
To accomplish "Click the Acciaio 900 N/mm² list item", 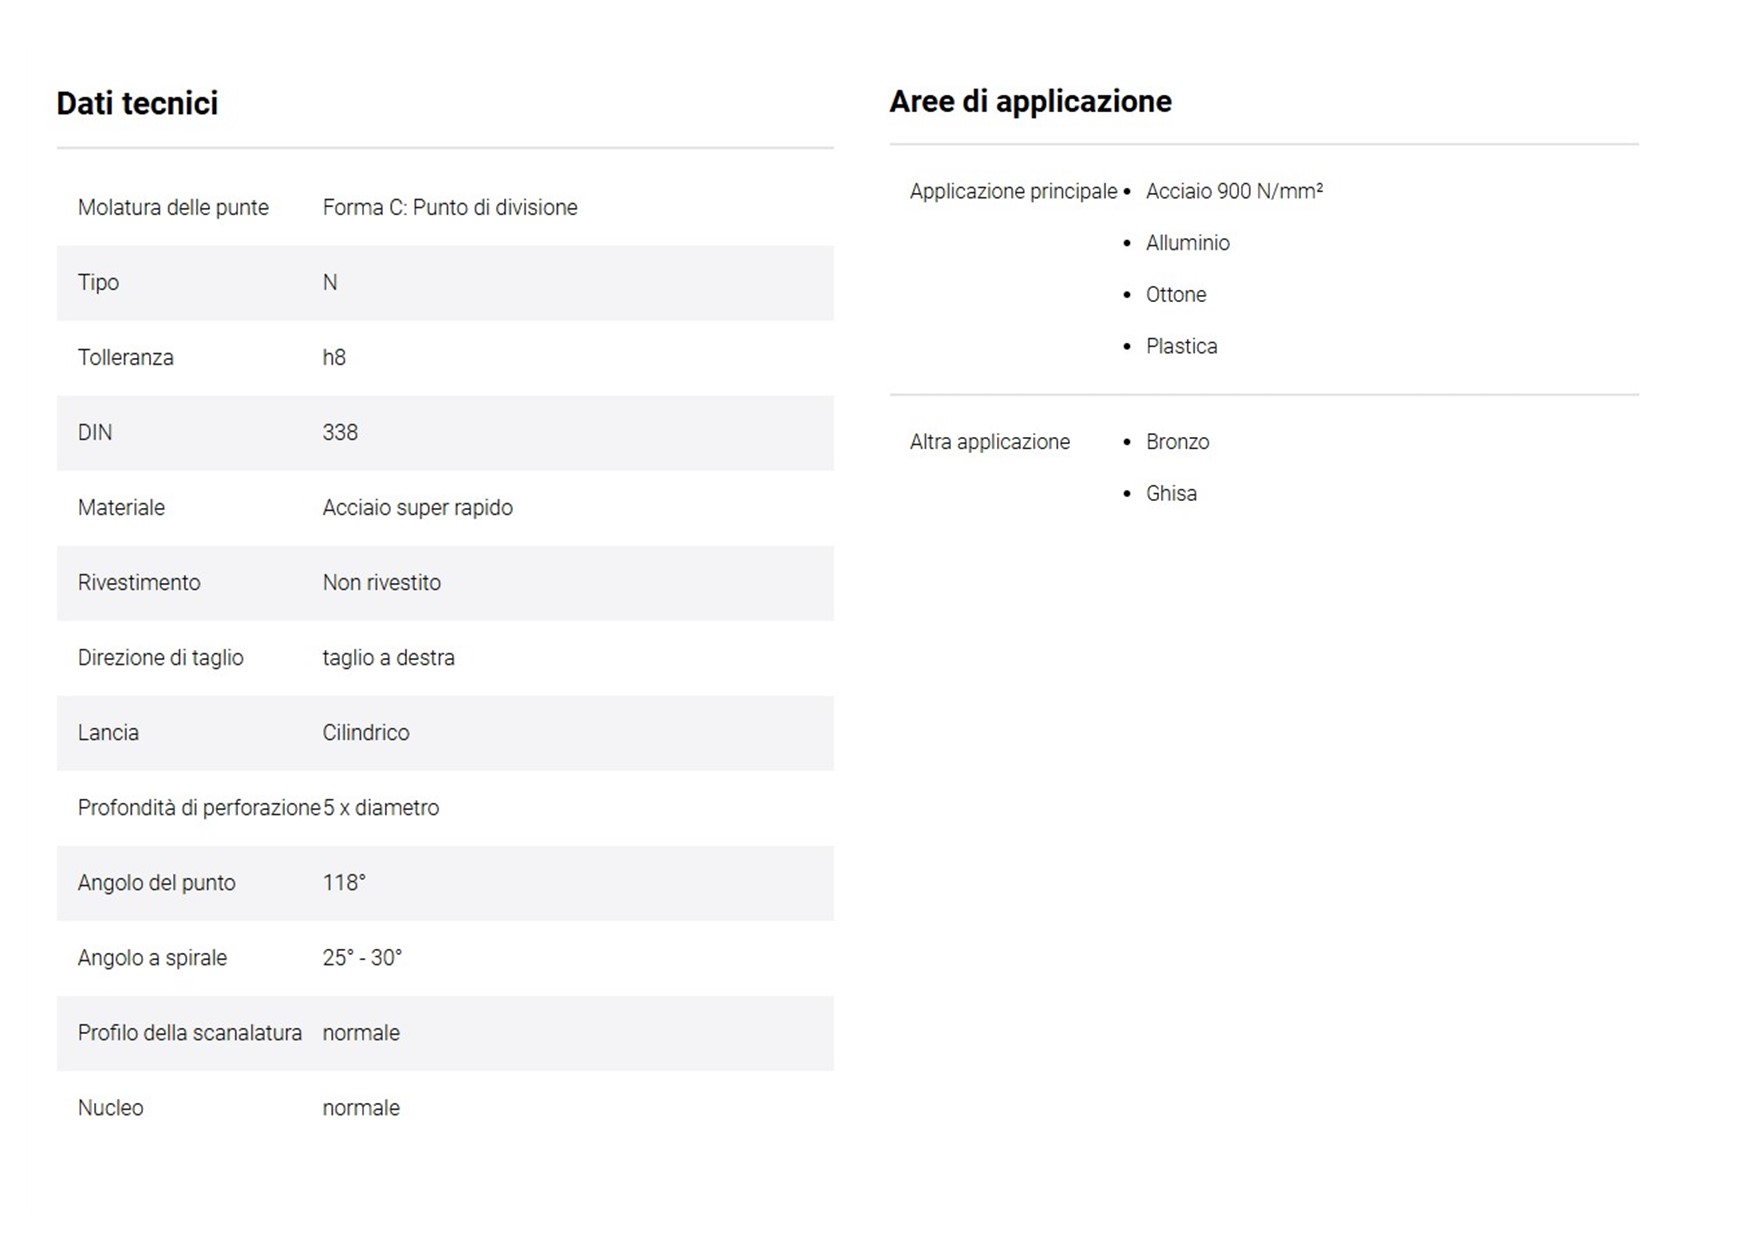I will (x=1234, y=191).
